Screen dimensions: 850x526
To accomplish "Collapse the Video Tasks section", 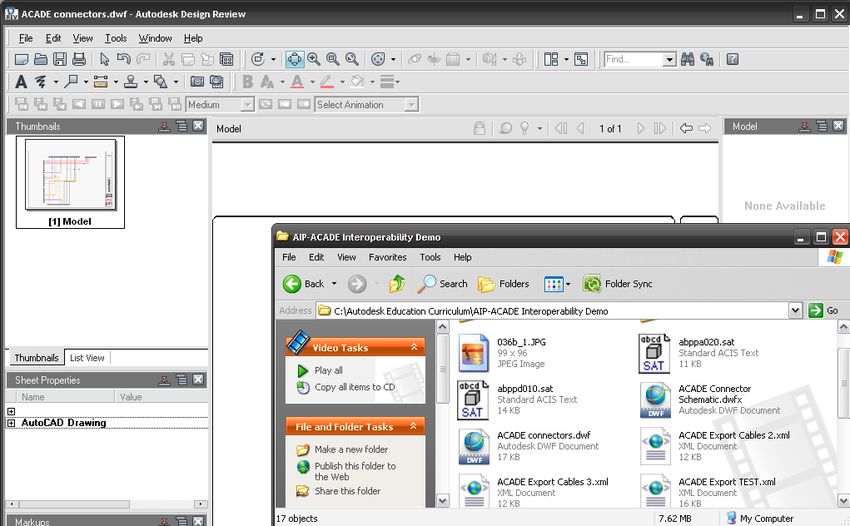I will tap(414, 347).
